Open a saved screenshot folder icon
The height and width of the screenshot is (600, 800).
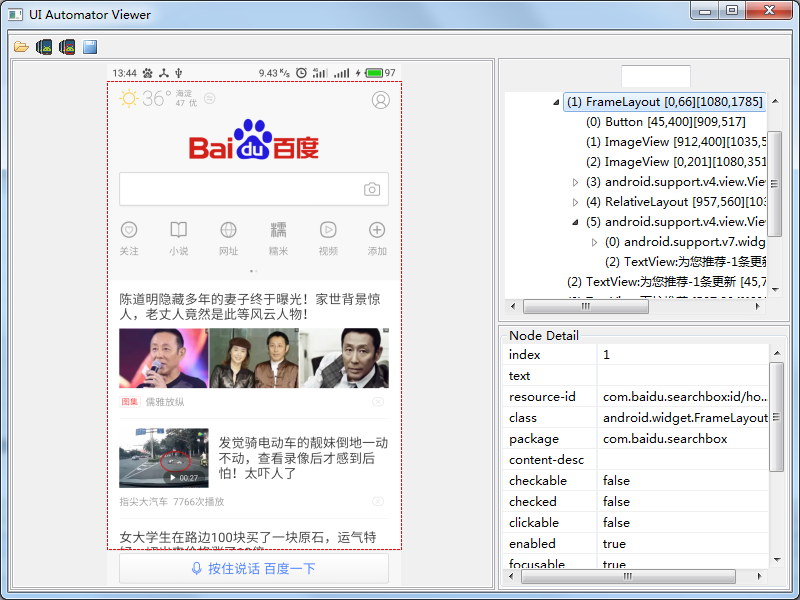(21, 47)
